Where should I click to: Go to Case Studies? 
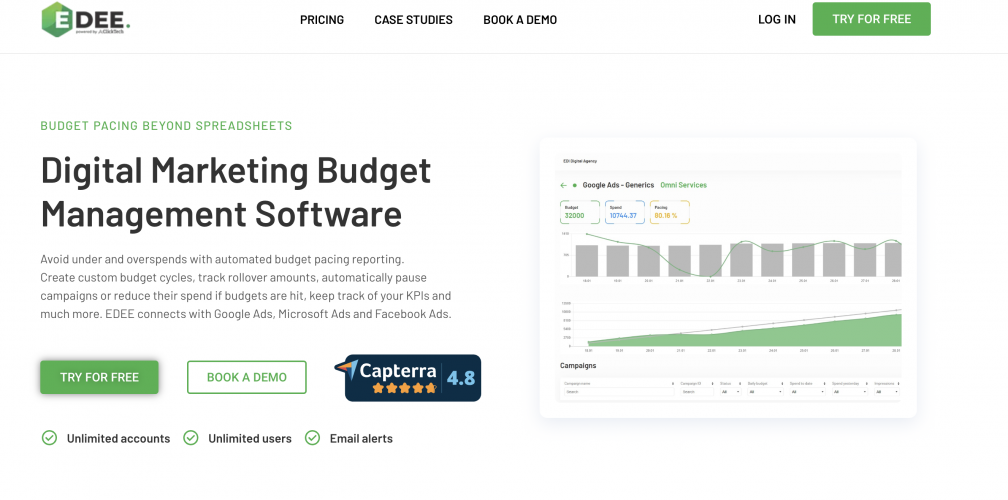413,20
